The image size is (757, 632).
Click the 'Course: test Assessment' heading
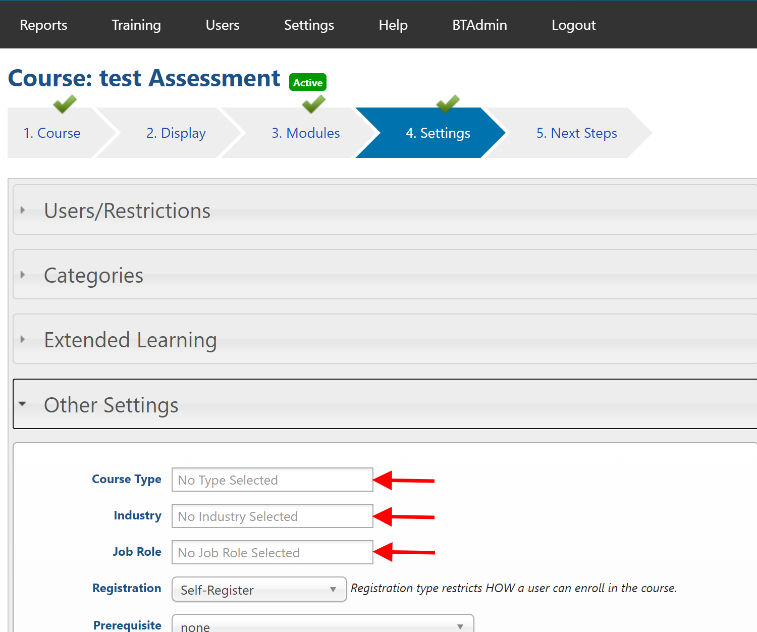(144, 78)
